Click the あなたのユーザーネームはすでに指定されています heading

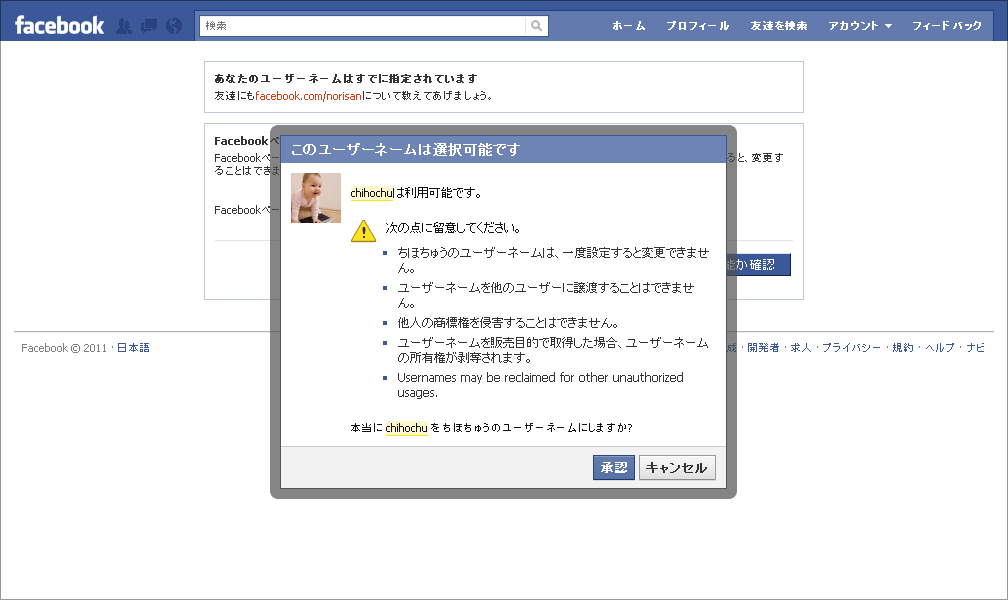click(346, 78)
